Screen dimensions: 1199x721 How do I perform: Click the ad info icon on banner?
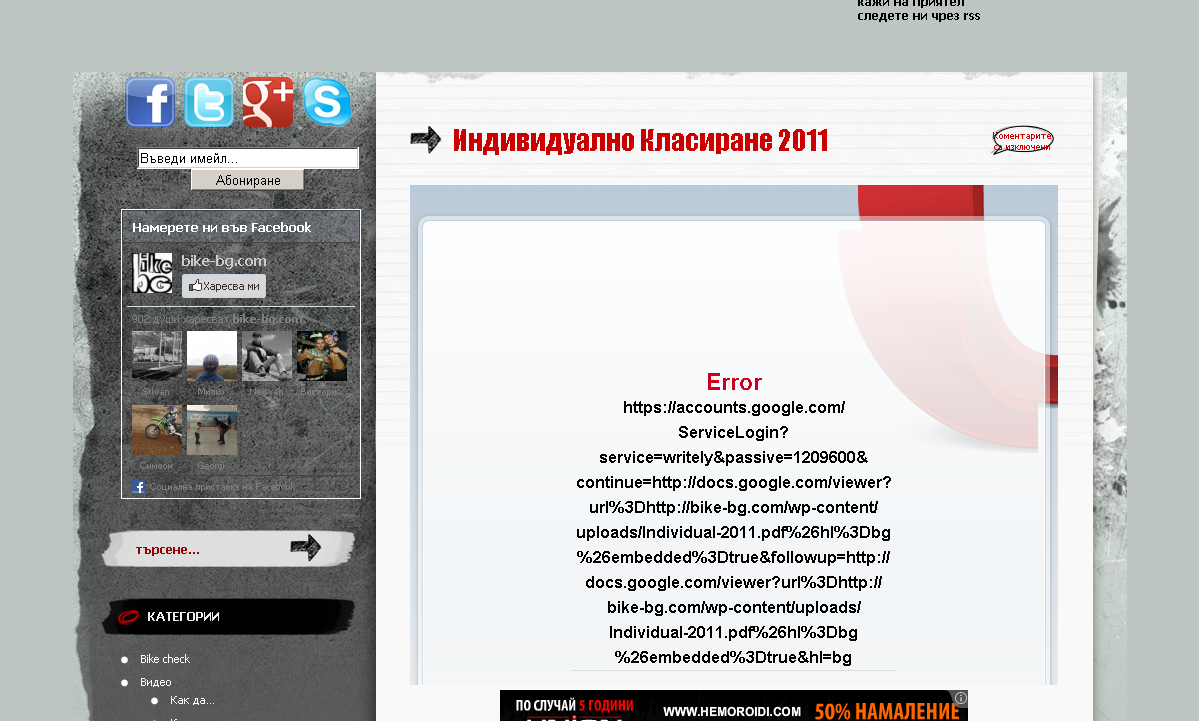coord(960,698)
